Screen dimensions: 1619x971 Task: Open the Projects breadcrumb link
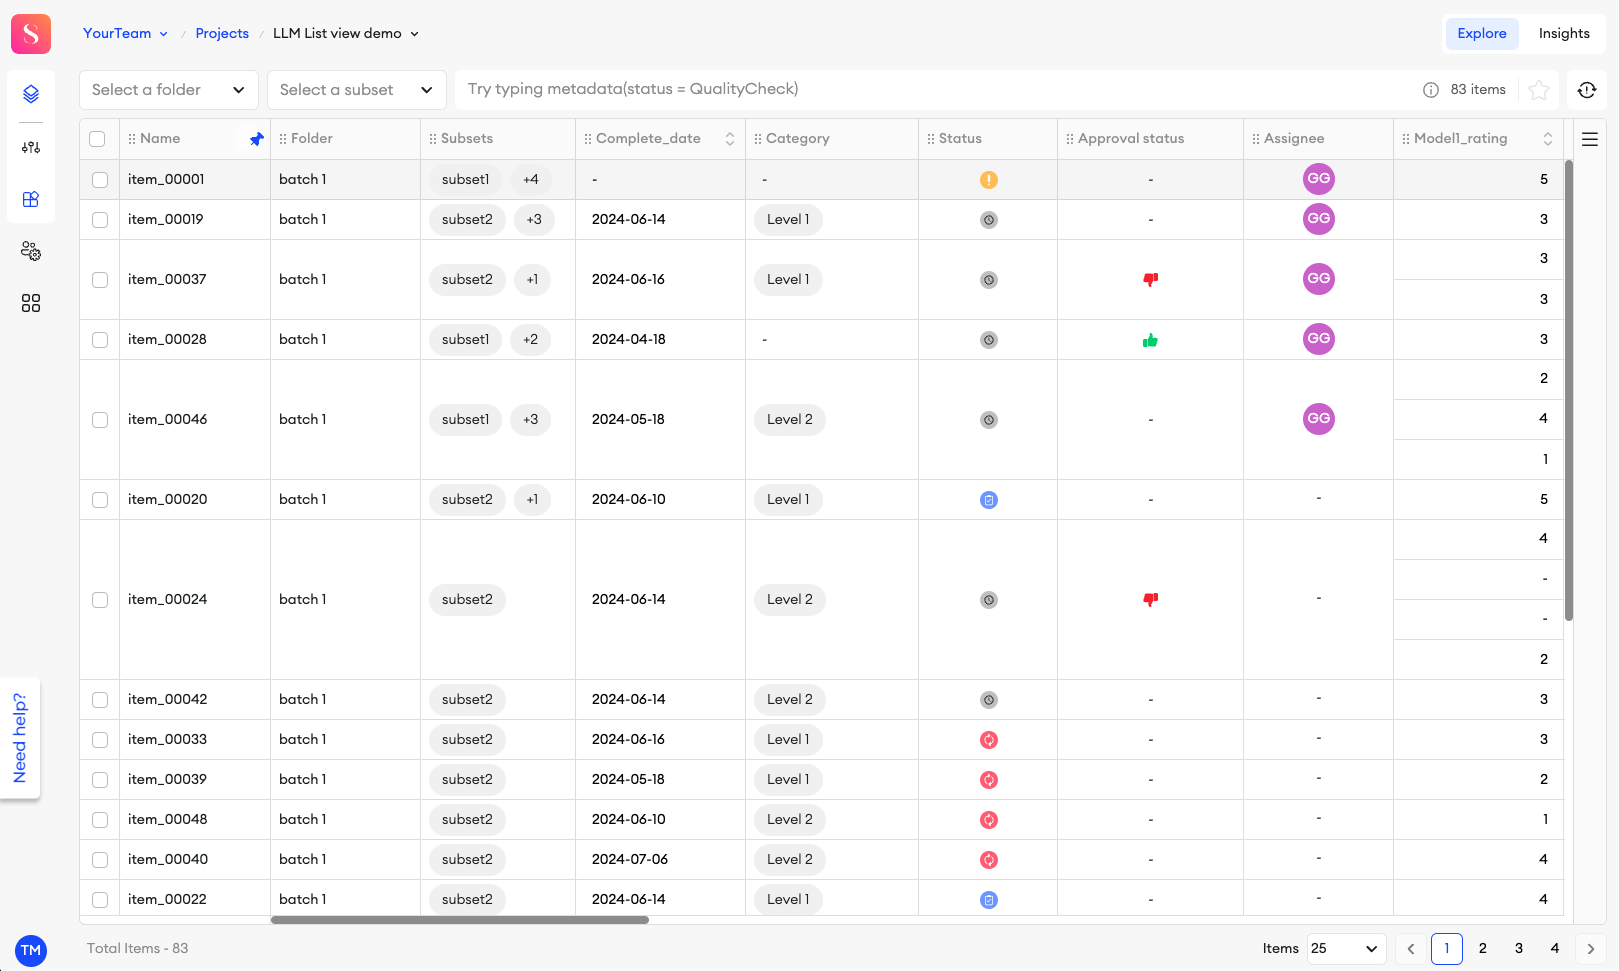point(222,33)
